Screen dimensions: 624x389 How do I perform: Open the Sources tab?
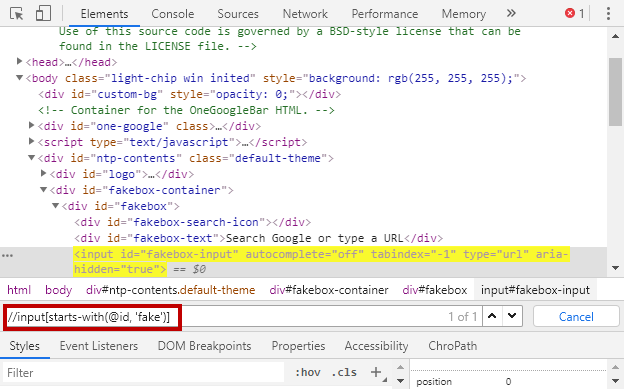tap(238, 14)
